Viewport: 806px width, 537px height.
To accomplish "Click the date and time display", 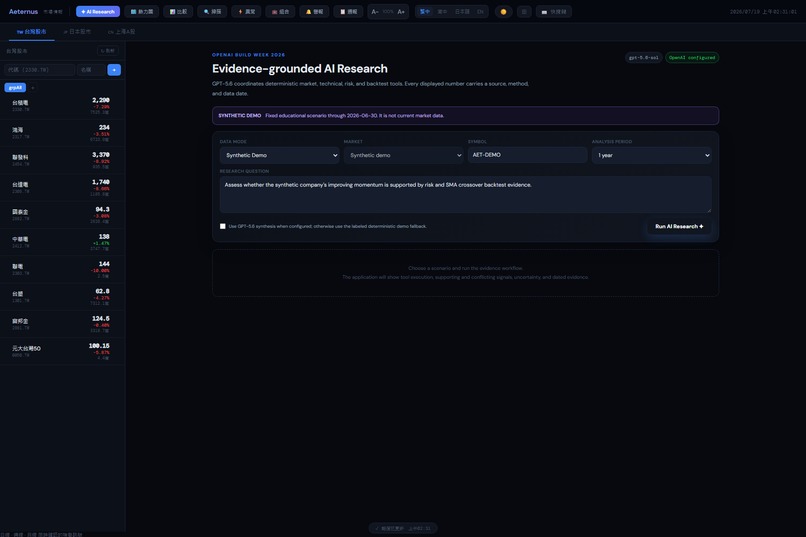I will [763, 11].
